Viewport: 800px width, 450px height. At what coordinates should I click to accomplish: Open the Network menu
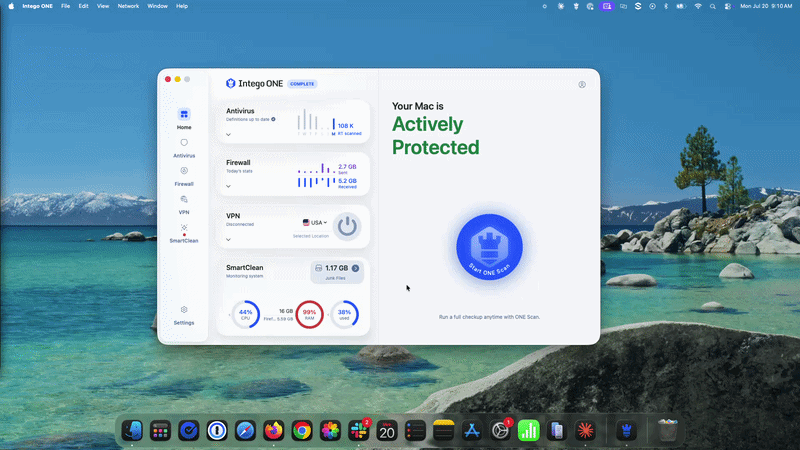tap(128, 6)
